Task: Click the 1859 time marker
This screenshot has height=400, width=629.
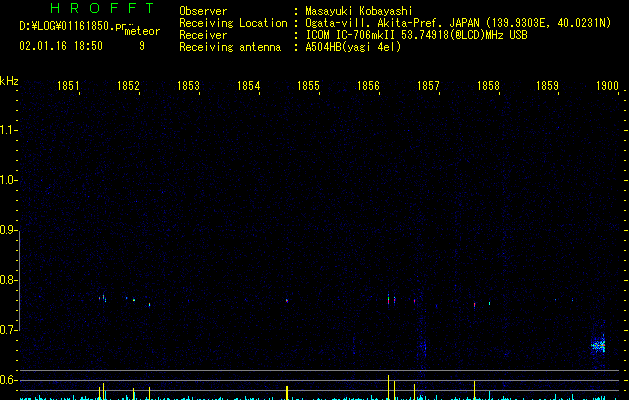Action: [x=547, y=86]
